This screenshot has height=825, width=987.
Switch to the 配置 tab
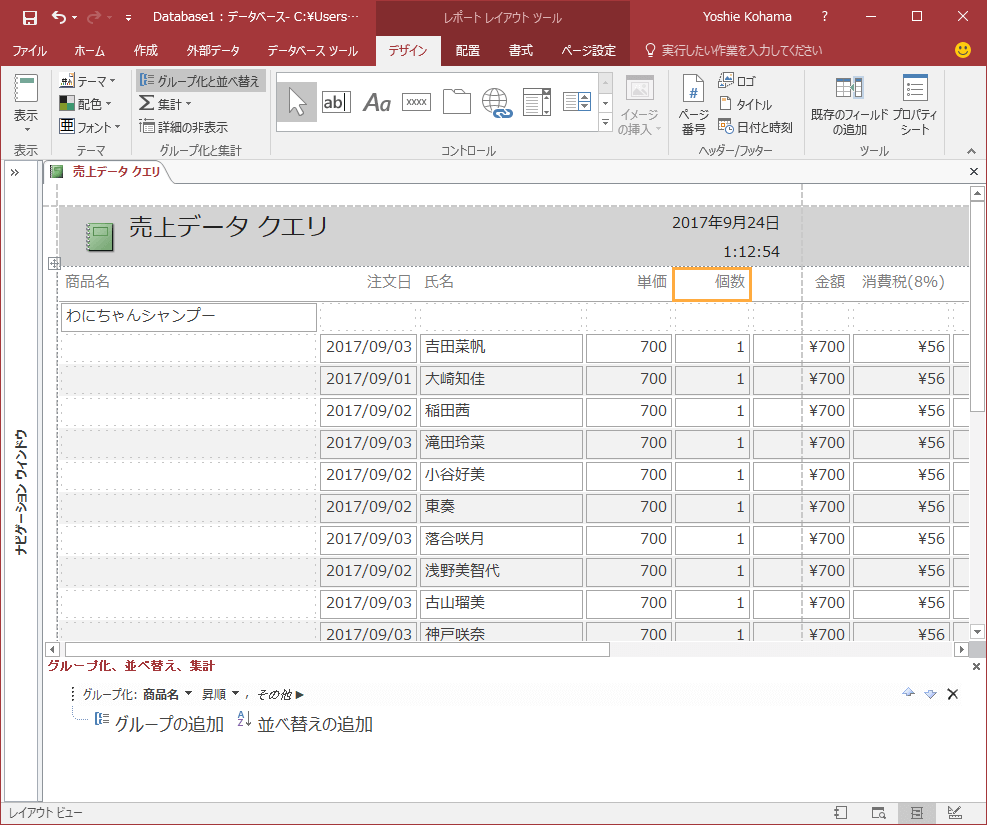(x=467, y=51)
